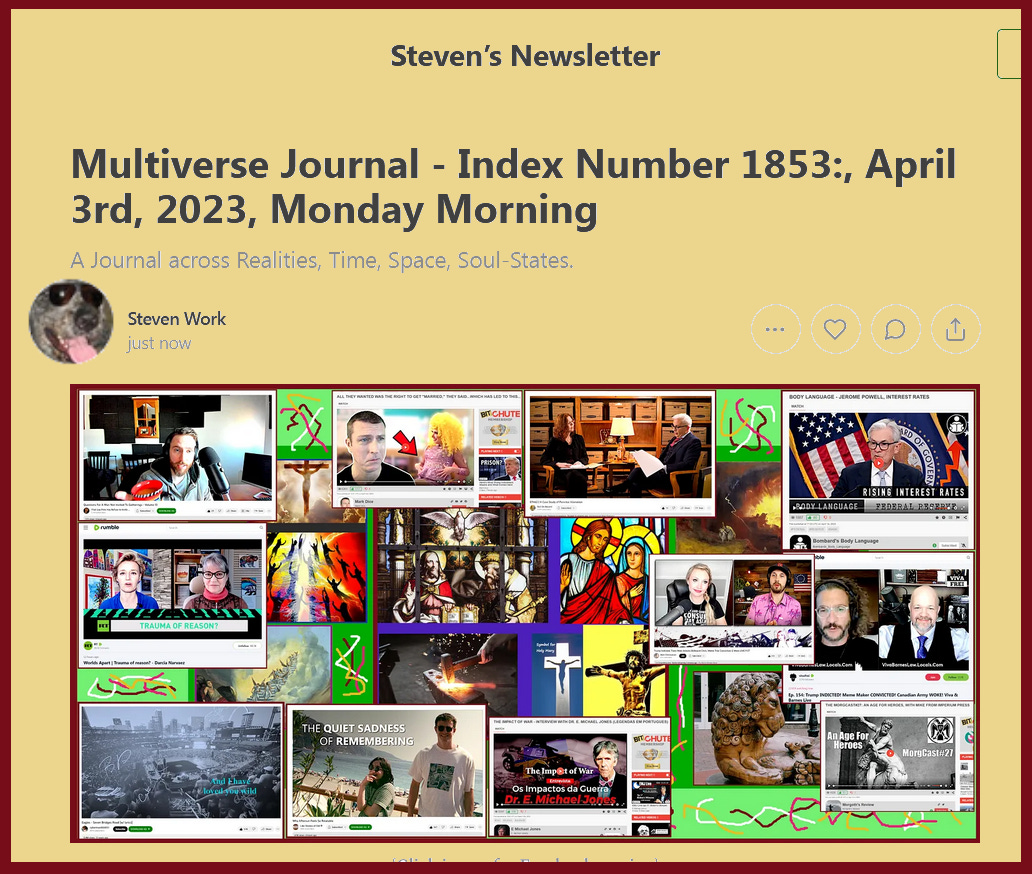1032x874 pixels.
Task: Click the Steven Work author name
Action: [176, 319]
